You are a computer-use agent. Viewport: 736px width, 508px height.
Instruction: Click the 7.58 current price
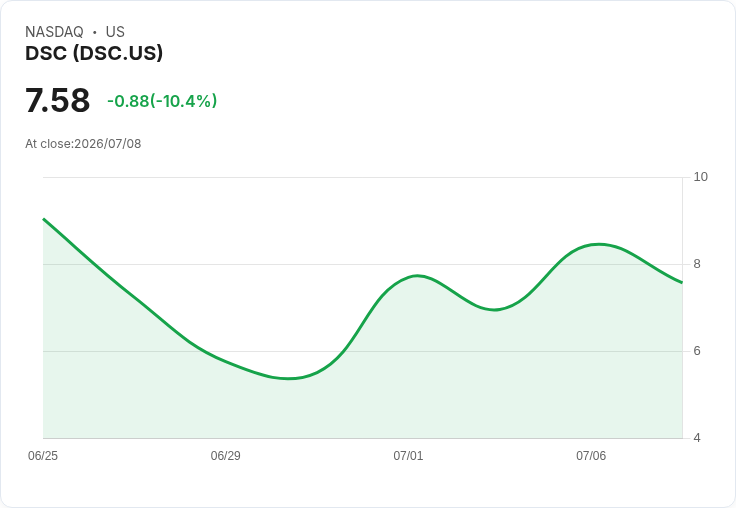coord(57,100)
